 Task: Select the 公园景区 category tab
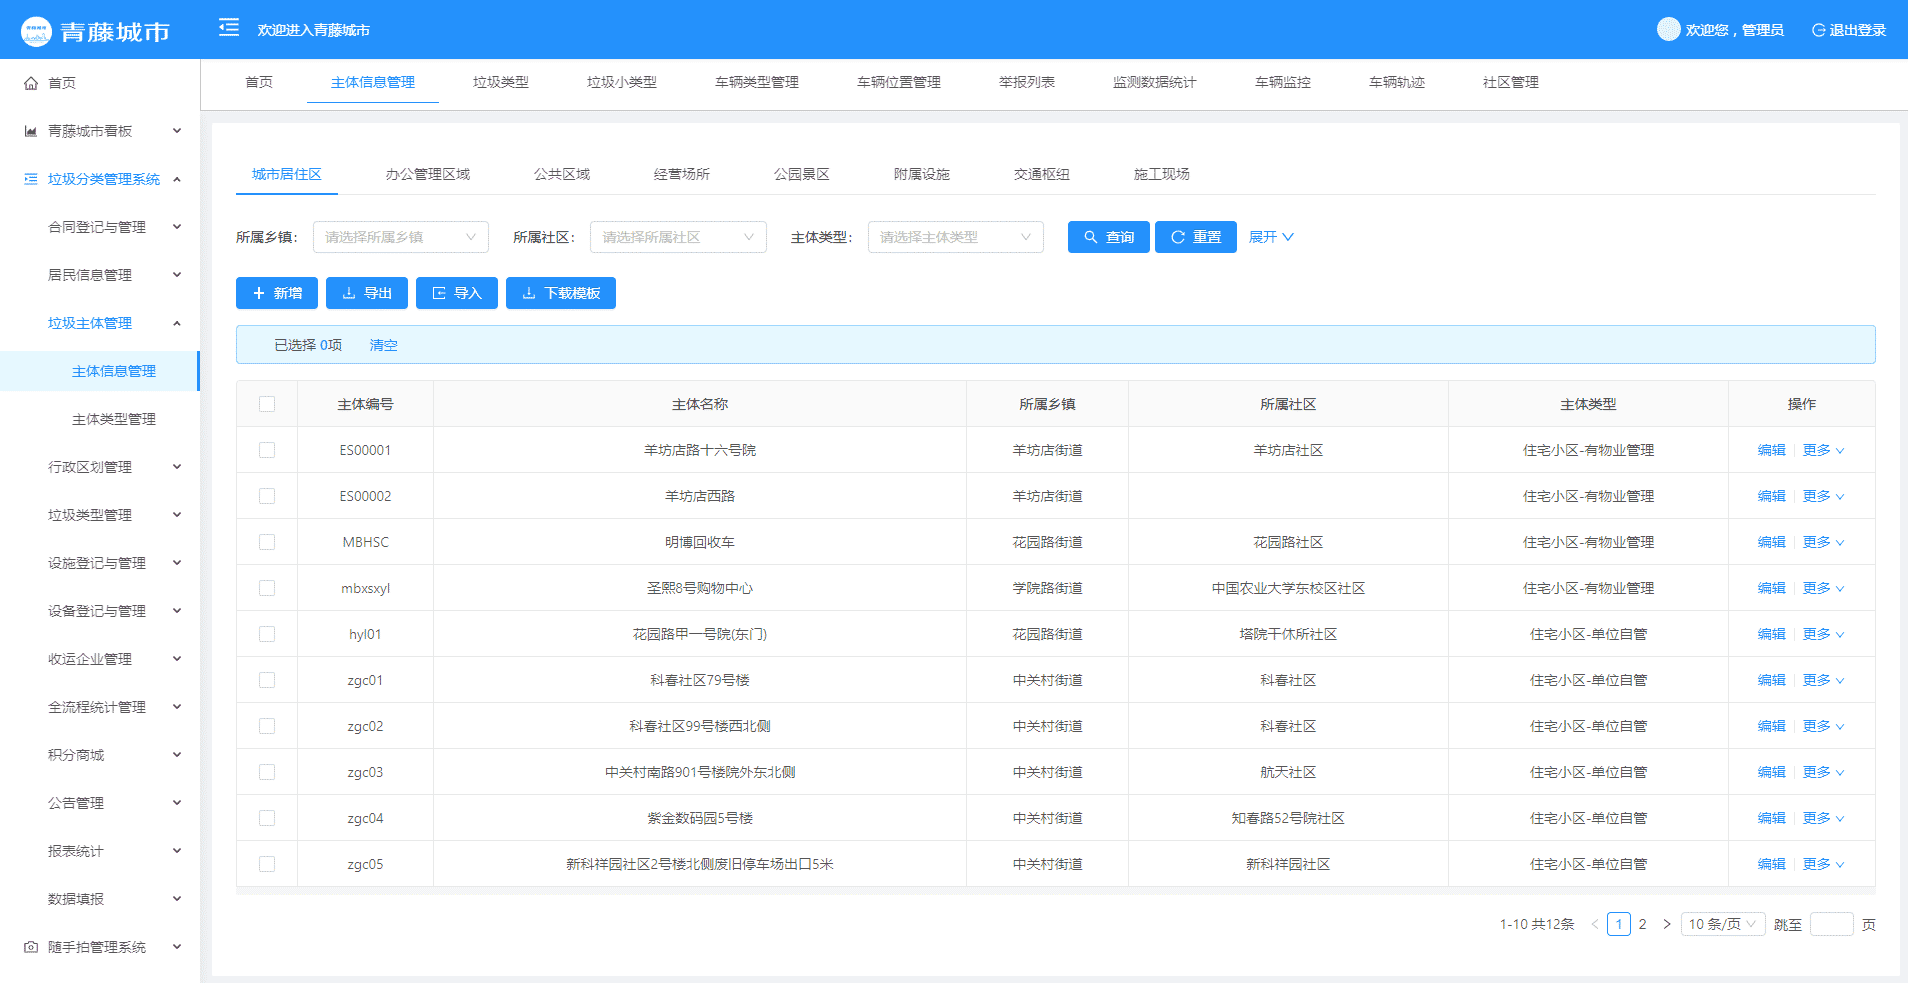tap(802, 174)
